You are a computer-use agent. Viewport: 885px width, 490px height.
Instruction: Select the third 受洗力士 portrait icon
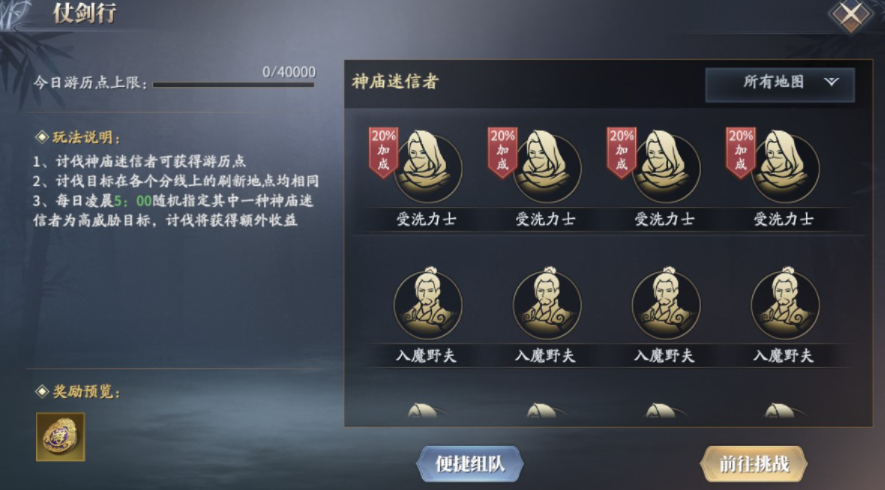tap(665, 168)
